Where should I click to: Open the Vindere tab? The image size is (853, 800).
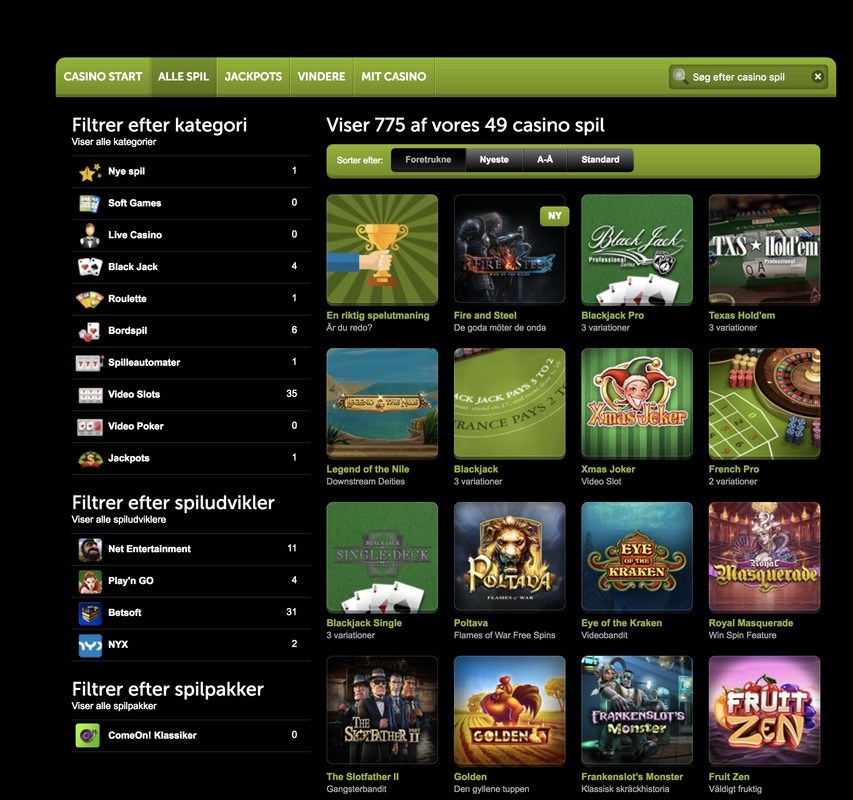[x=321, y=77]
